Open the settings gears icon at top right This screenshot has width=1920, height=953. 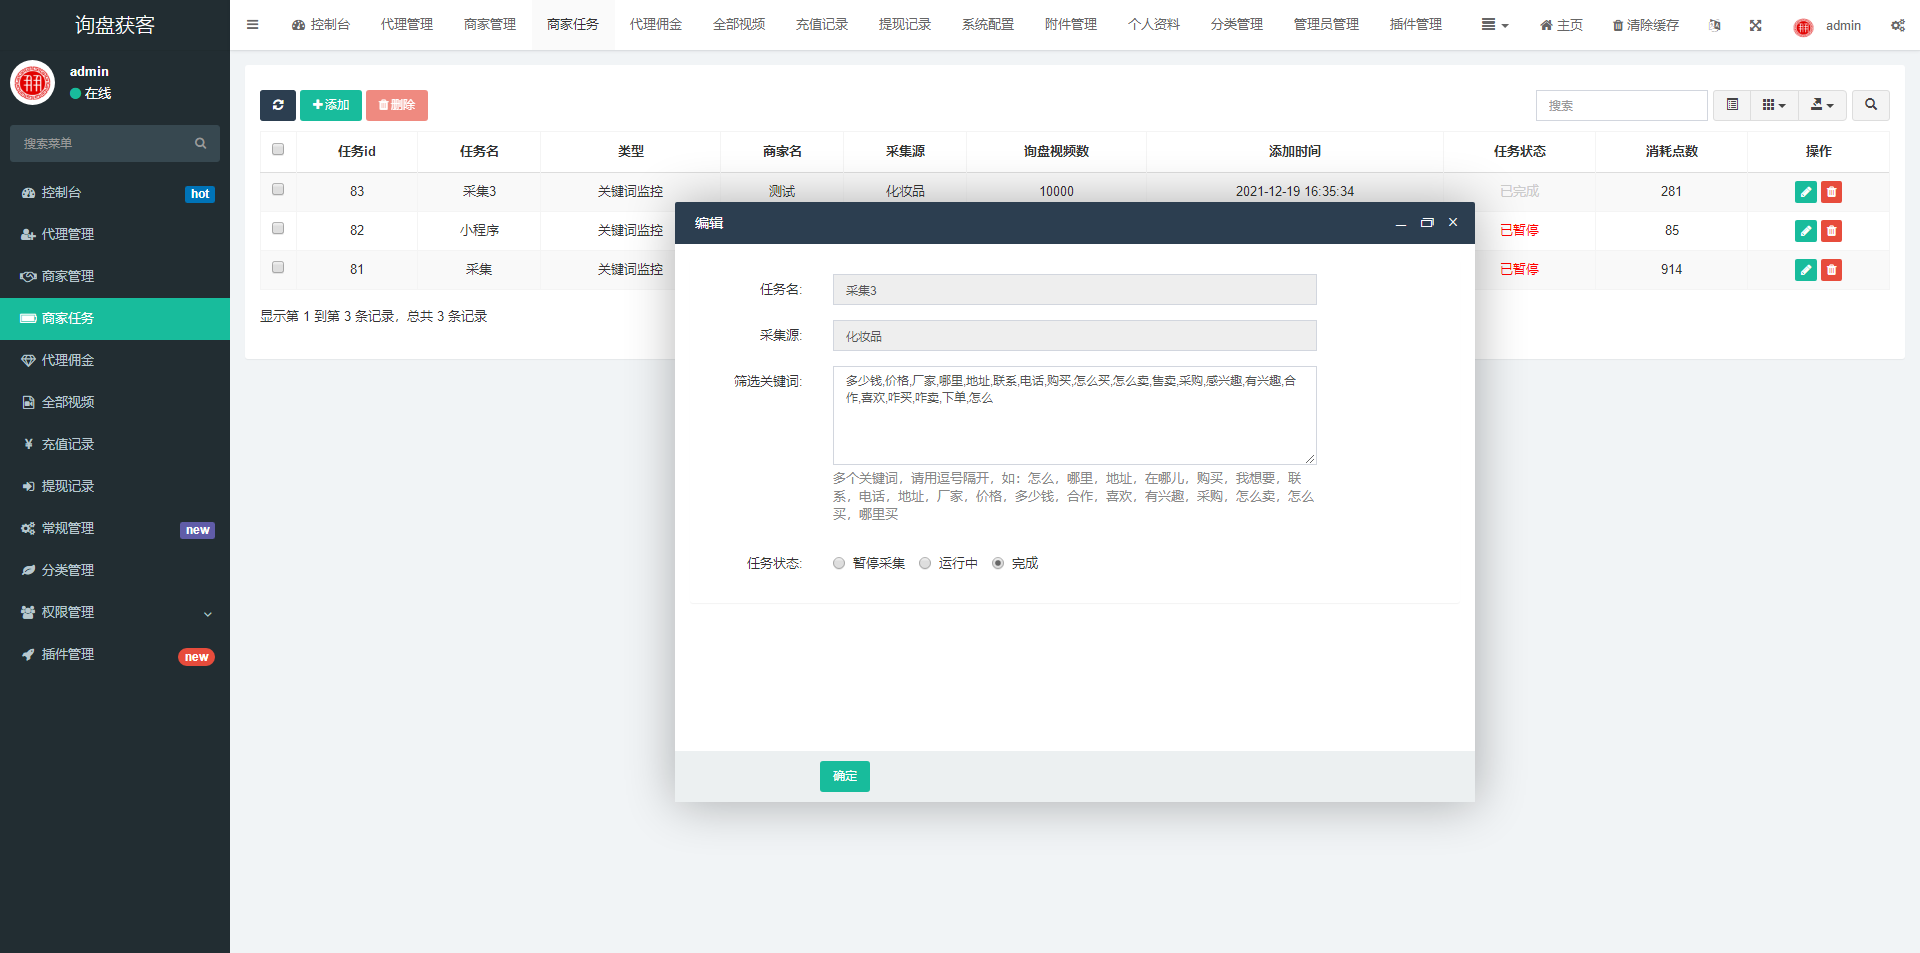click(1897, 25)
